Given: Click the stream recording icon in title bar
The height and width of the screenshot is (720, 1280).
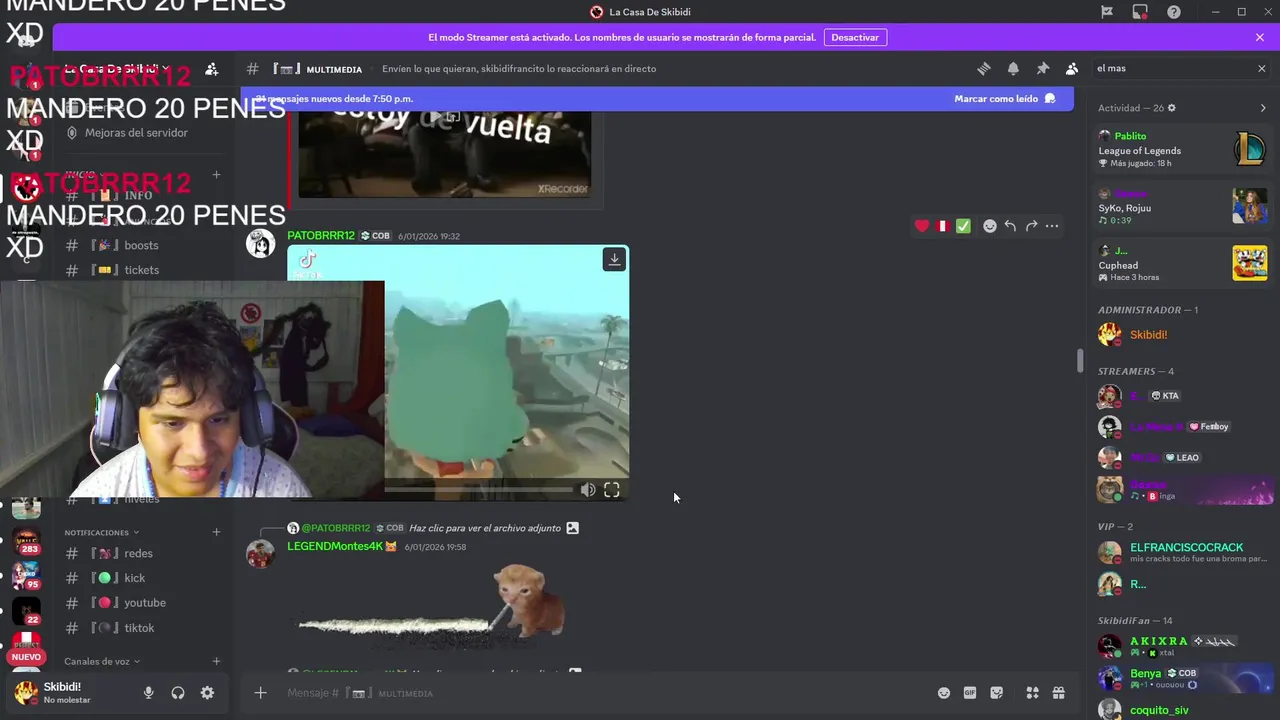Looking at the screenshot, I should point(1140,12).
